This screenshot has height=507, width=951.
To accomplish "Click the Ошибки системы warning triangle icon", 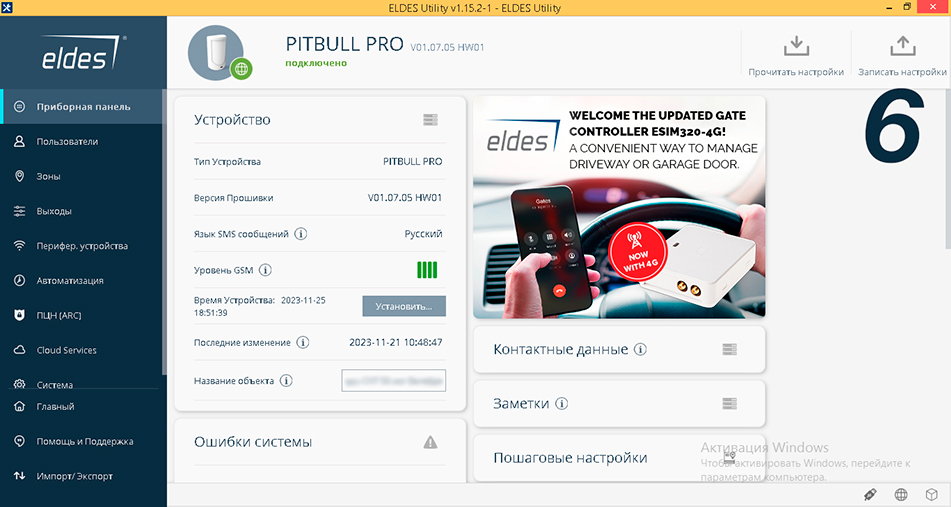I will (x=431, y=442).
